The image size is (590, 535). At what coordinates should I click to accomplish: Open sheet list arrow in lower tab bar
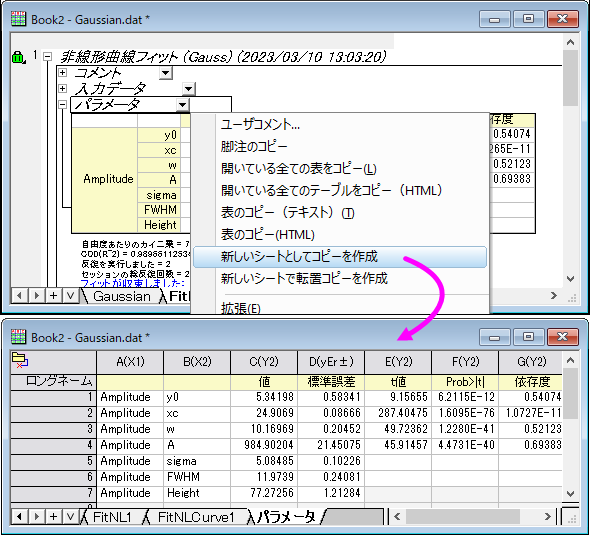tap(70, 517)
